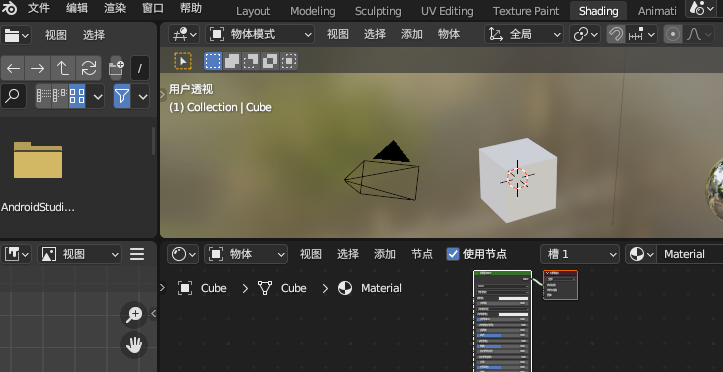Open the 全局 transform orientation dropdown
The width and height of the screenshot is (723, 372).
click(x=524, y=34)
